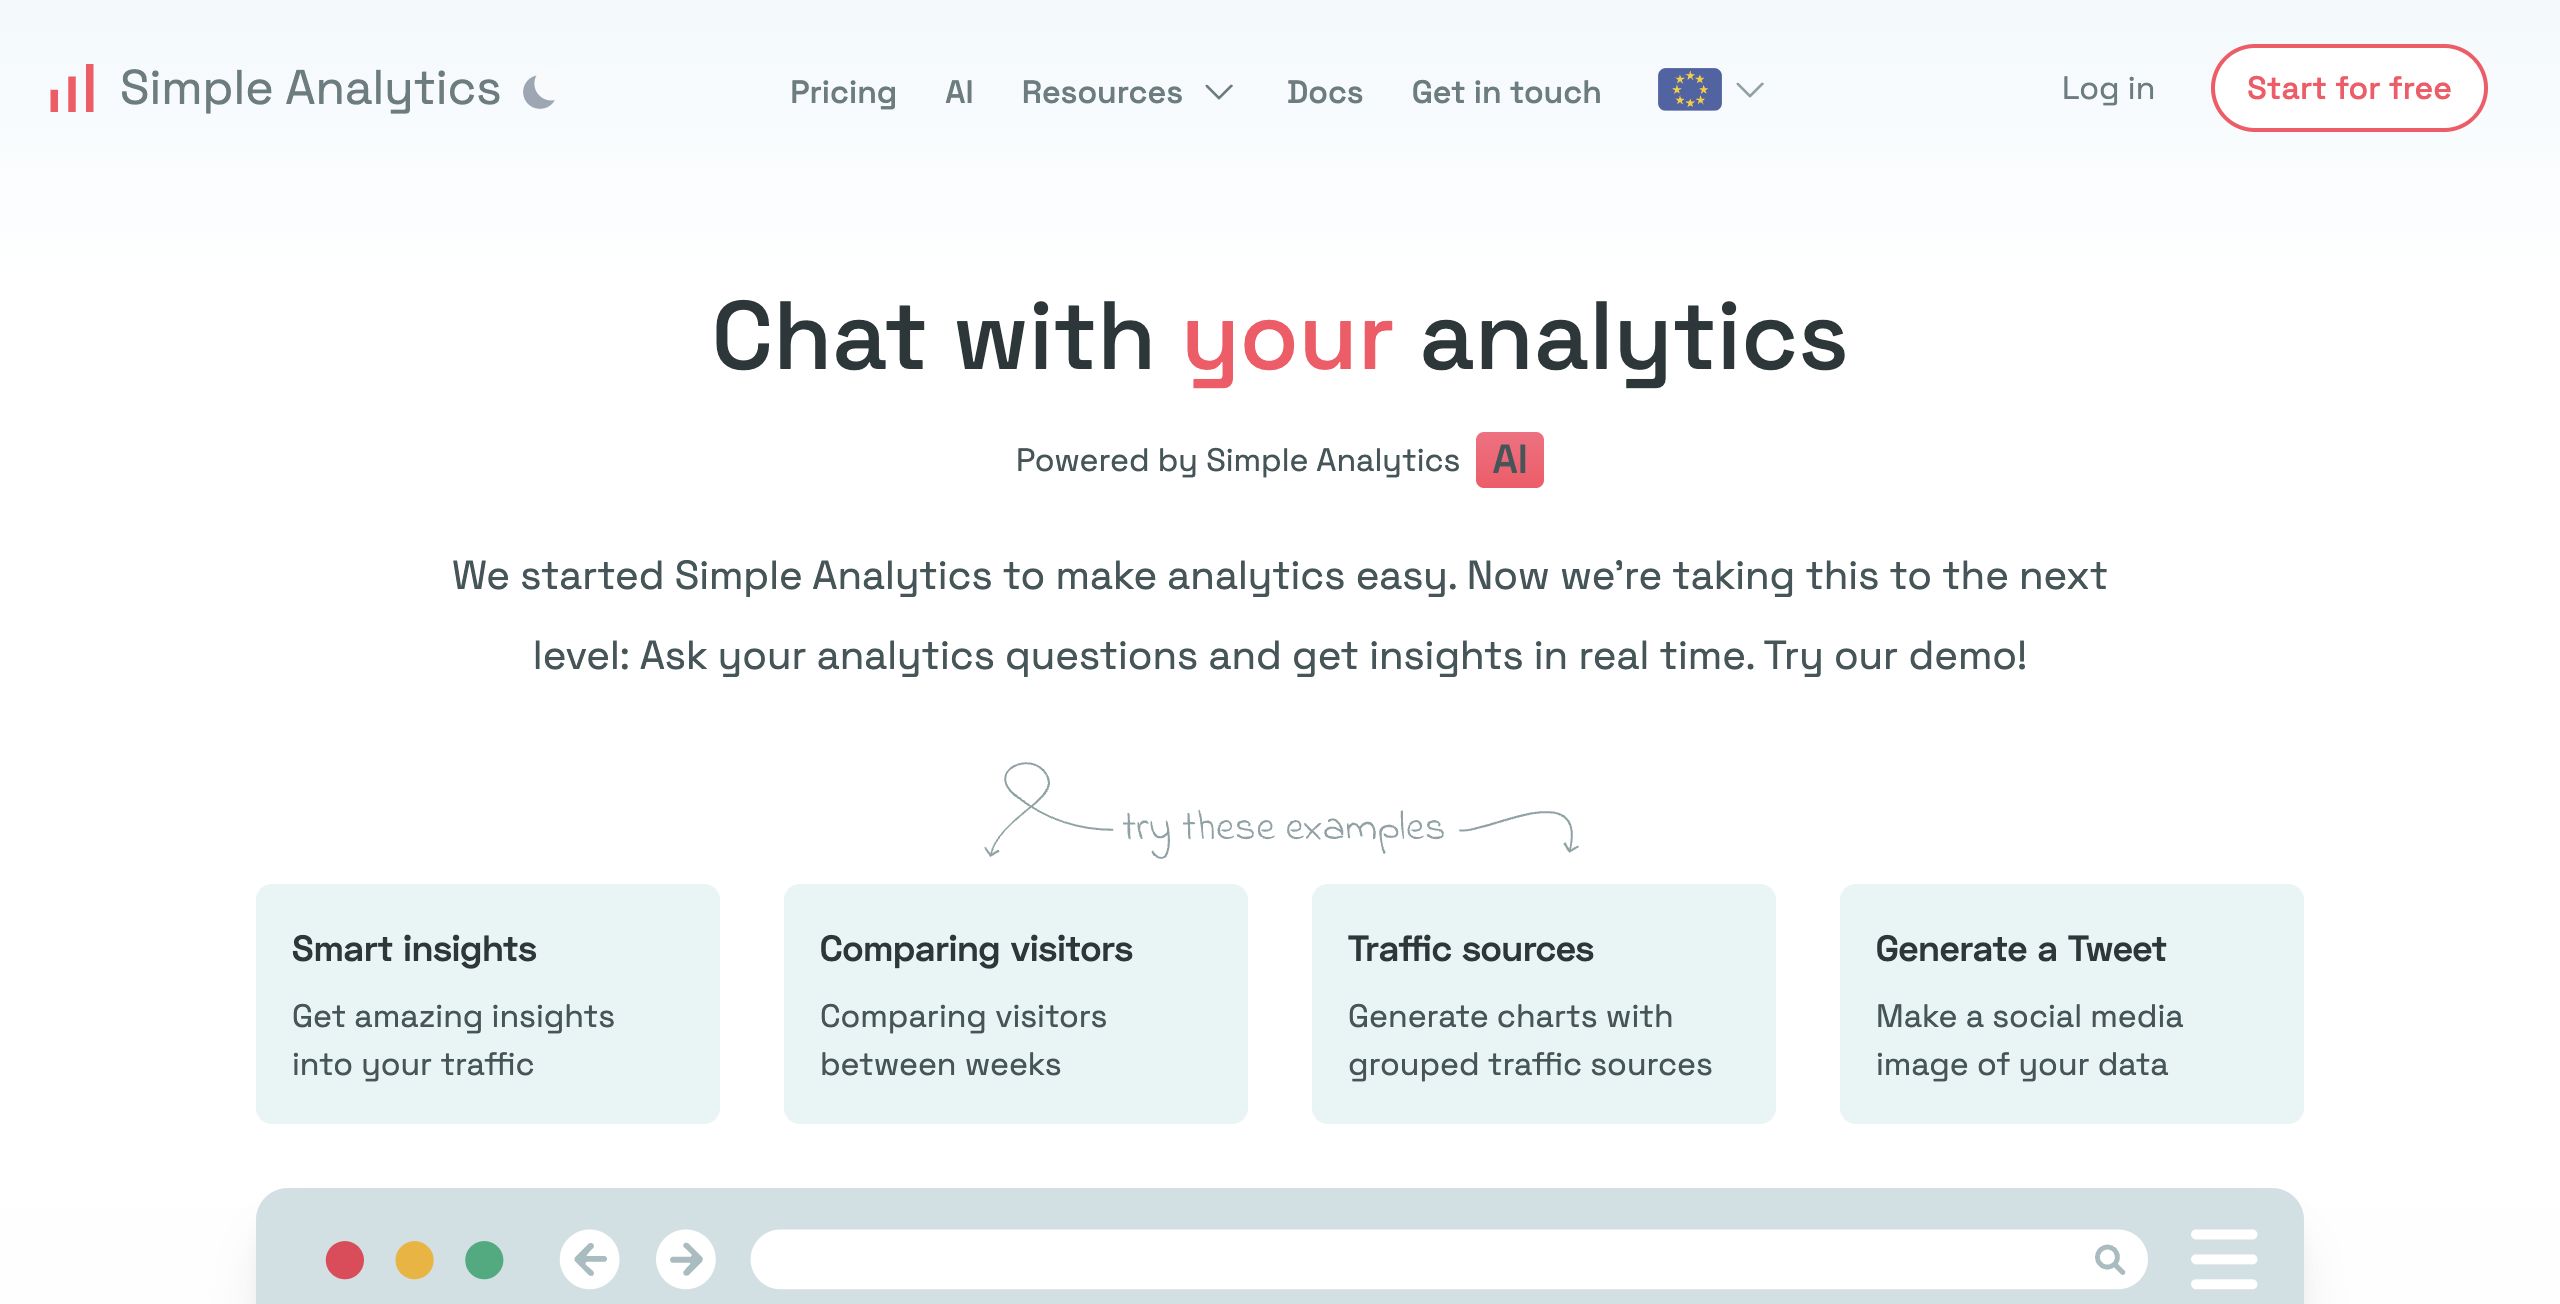2560x1304 pixels.
Task: Toggle dark mode with the moon icon
Action: [539, 92]
